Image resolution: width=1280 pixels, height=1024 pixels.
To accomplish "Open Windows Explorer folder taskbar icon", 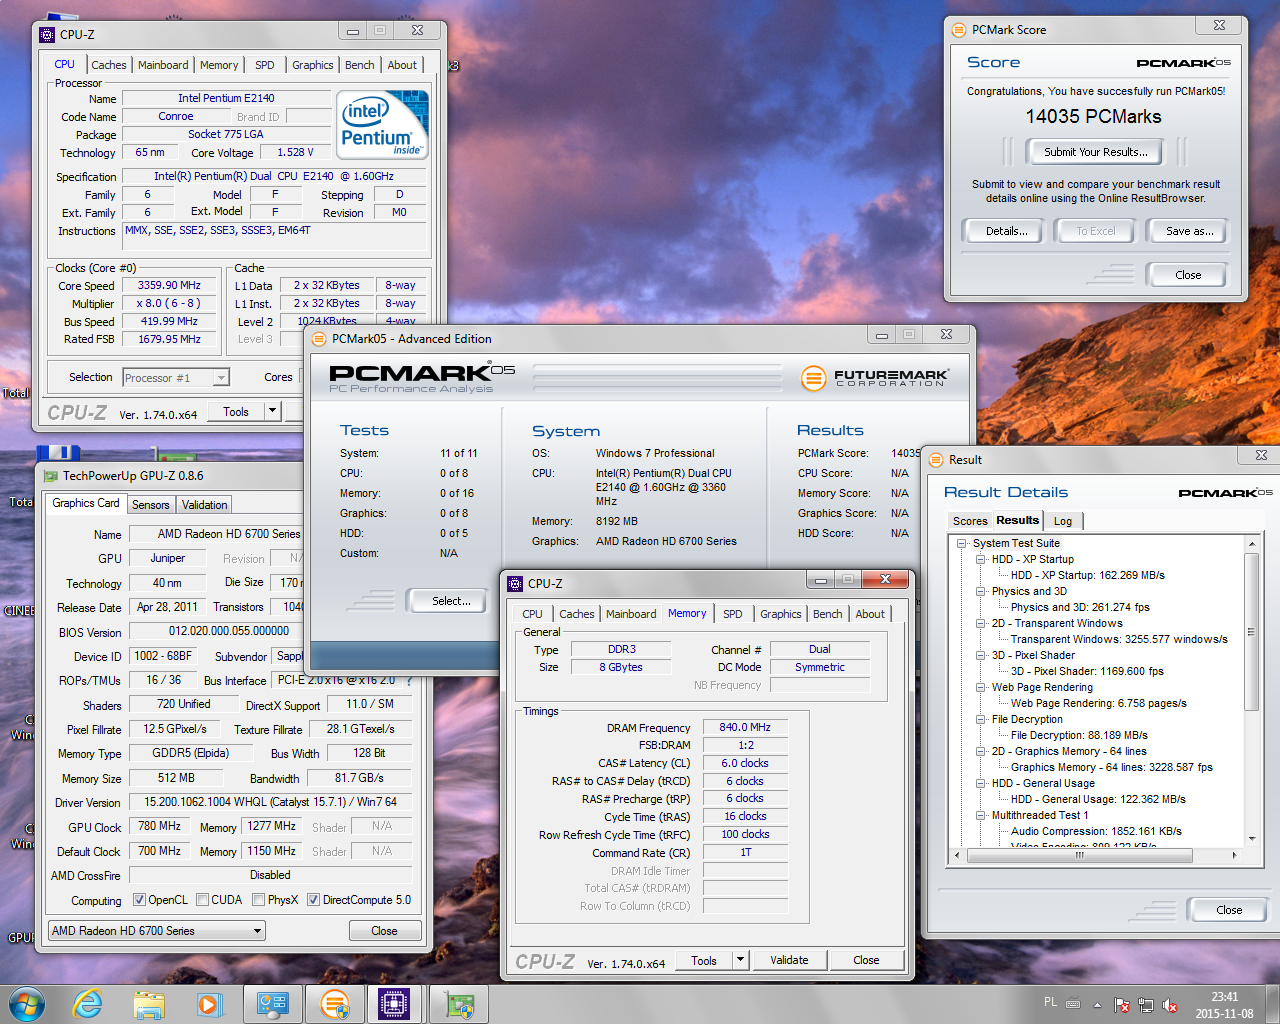I will (x=149, y=1004).
